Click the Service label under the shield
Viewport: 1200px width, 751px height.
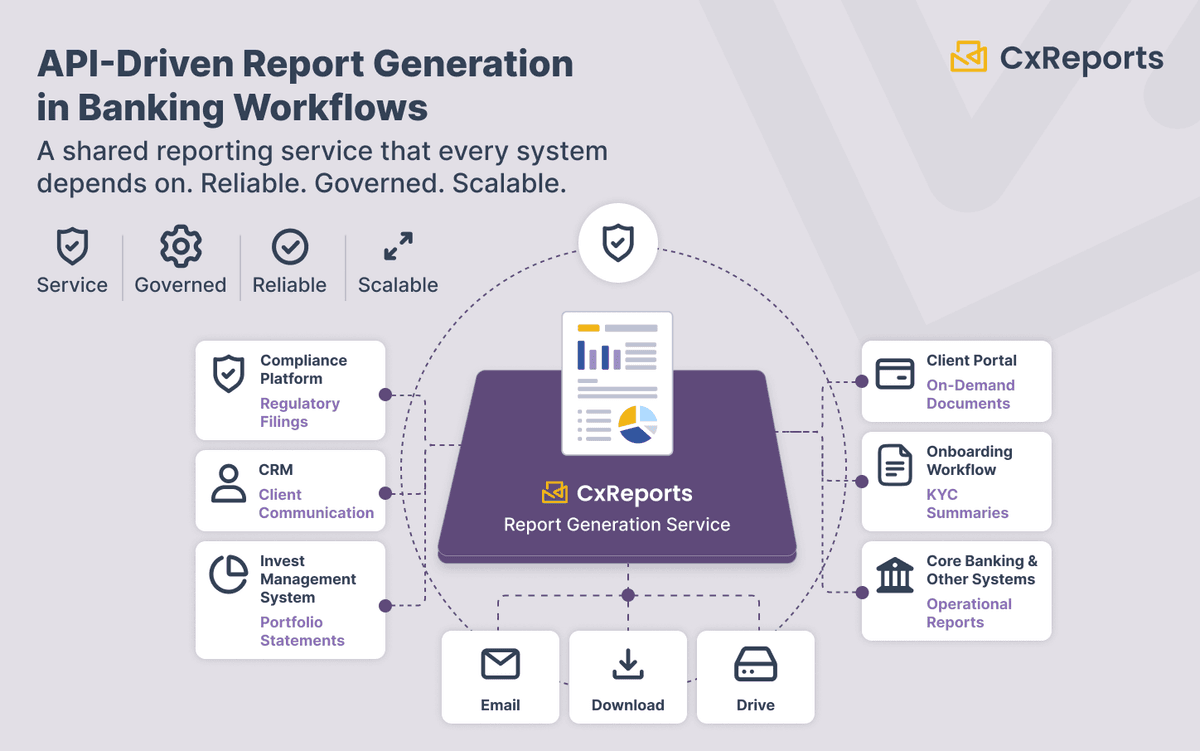[x=72, y=285]
